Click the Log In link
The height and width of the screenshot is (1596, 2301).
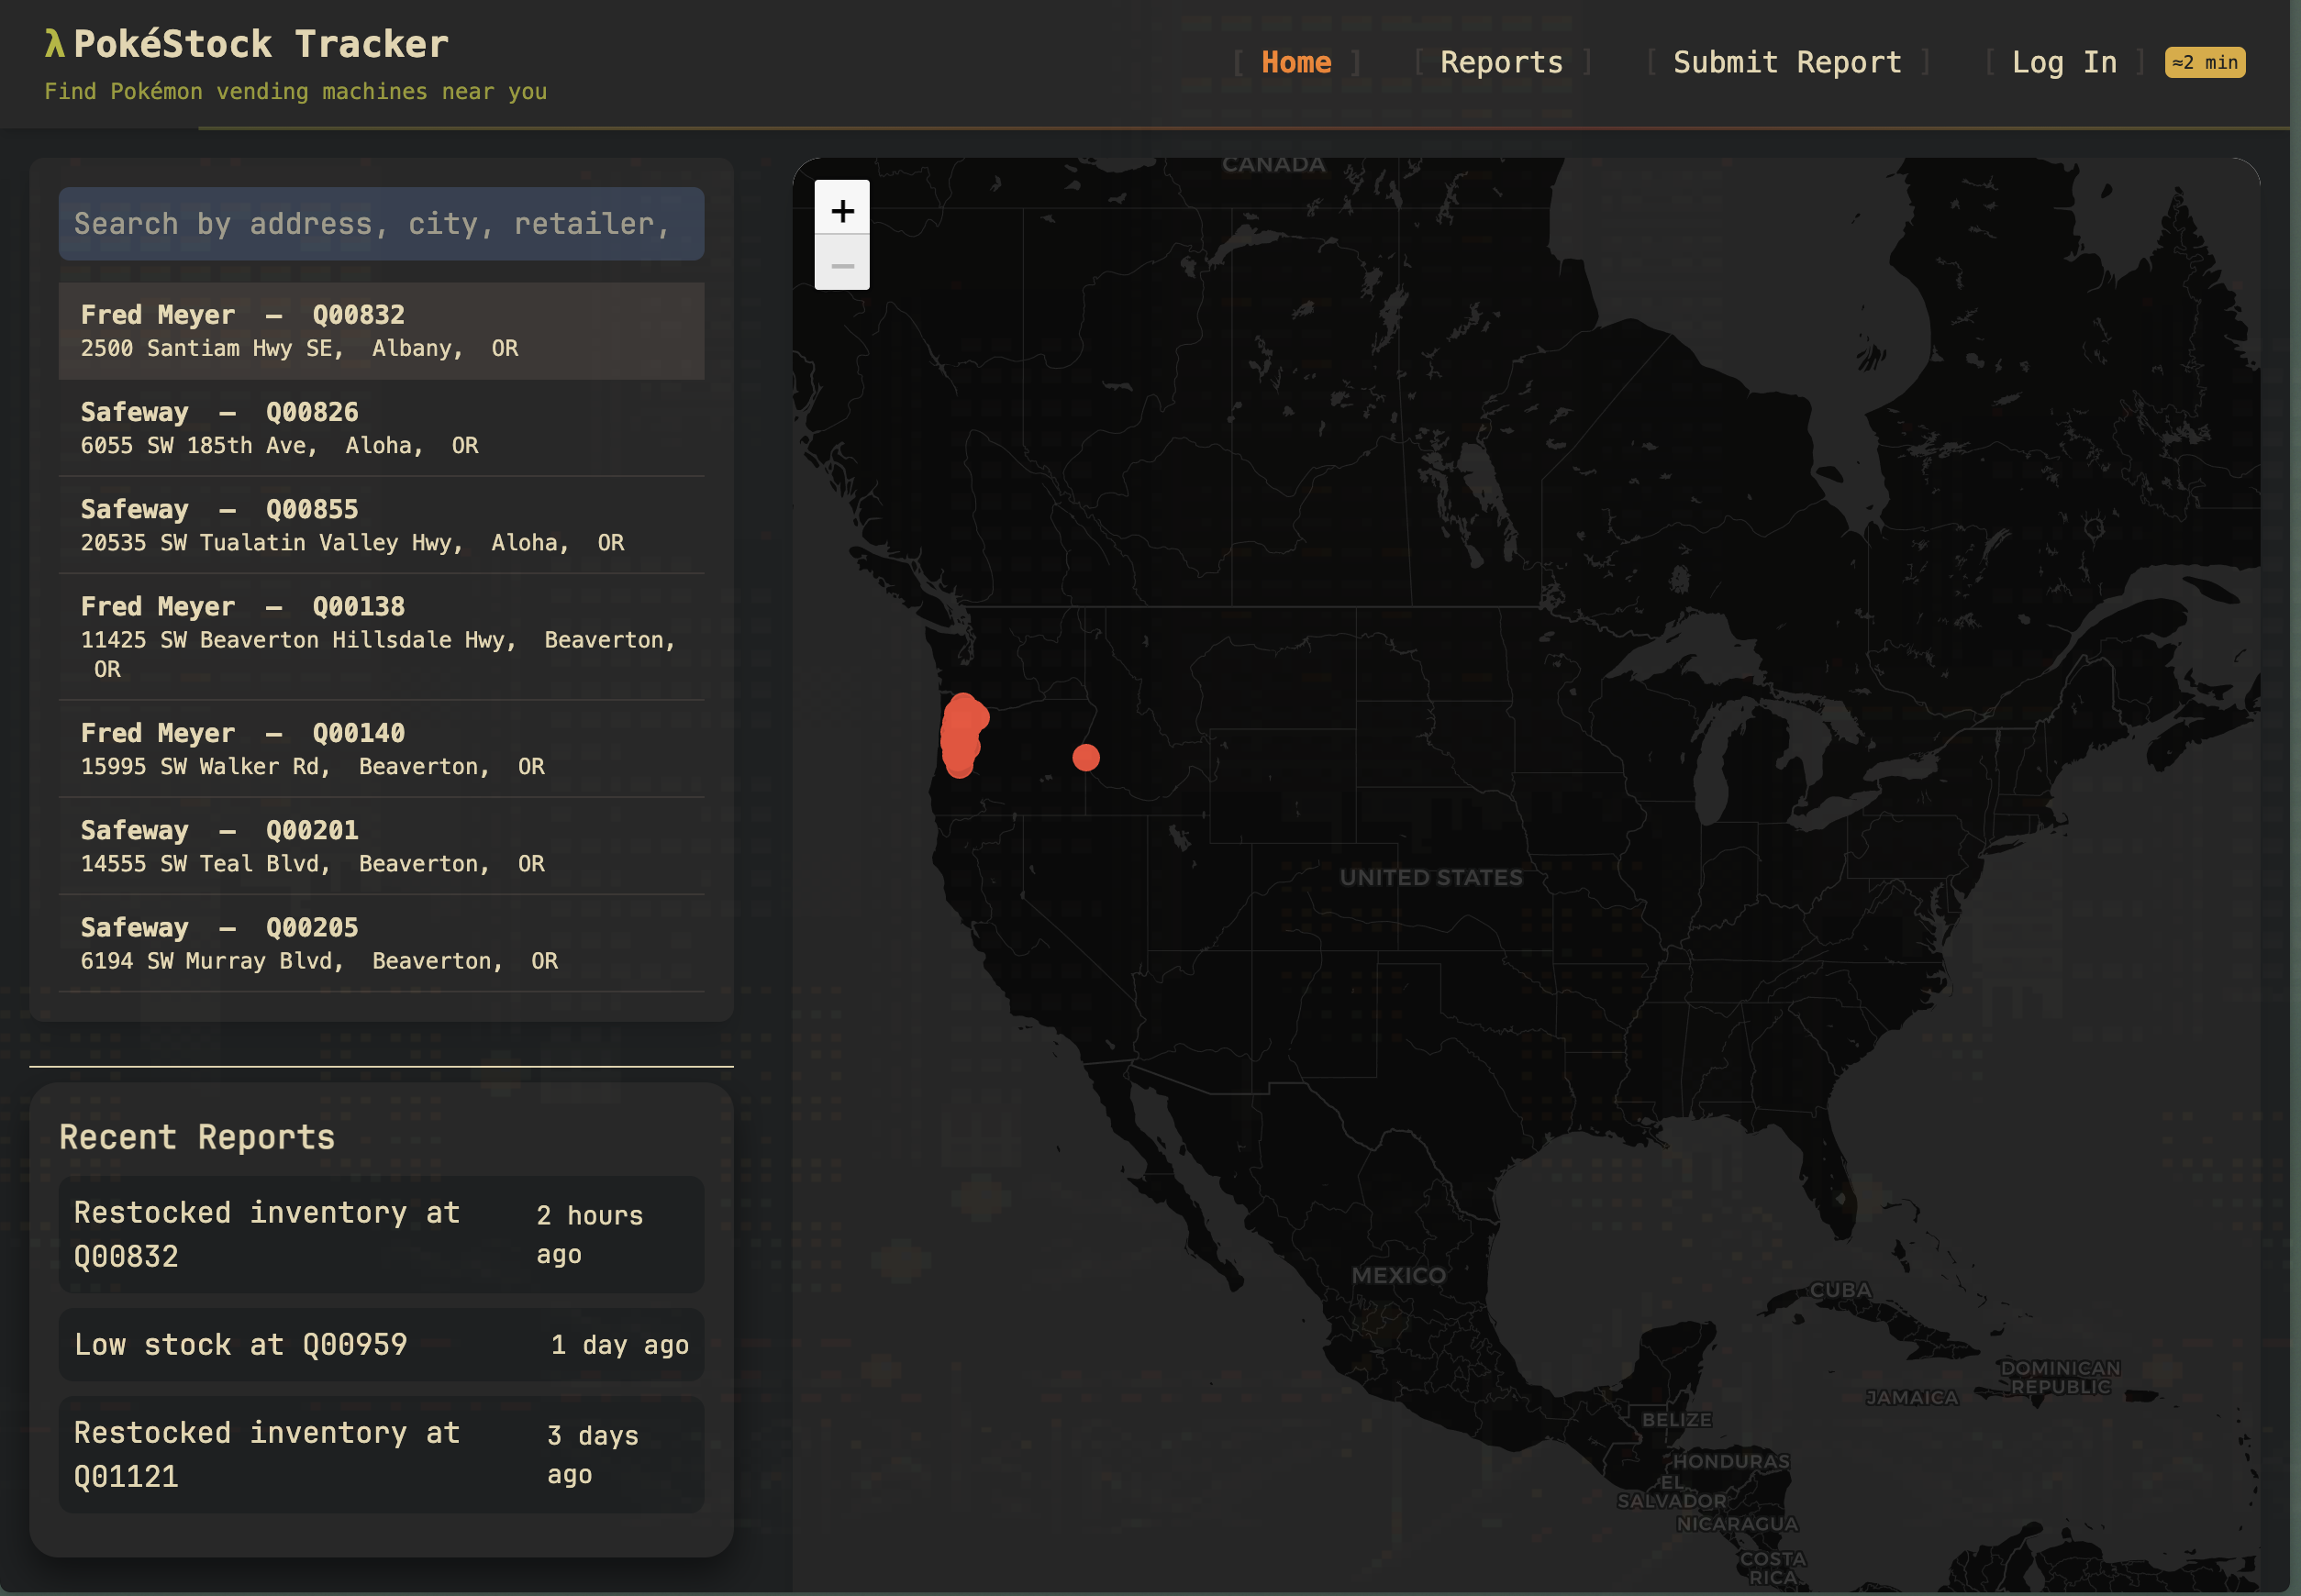pyautogui.click(x=2063, y=62)
